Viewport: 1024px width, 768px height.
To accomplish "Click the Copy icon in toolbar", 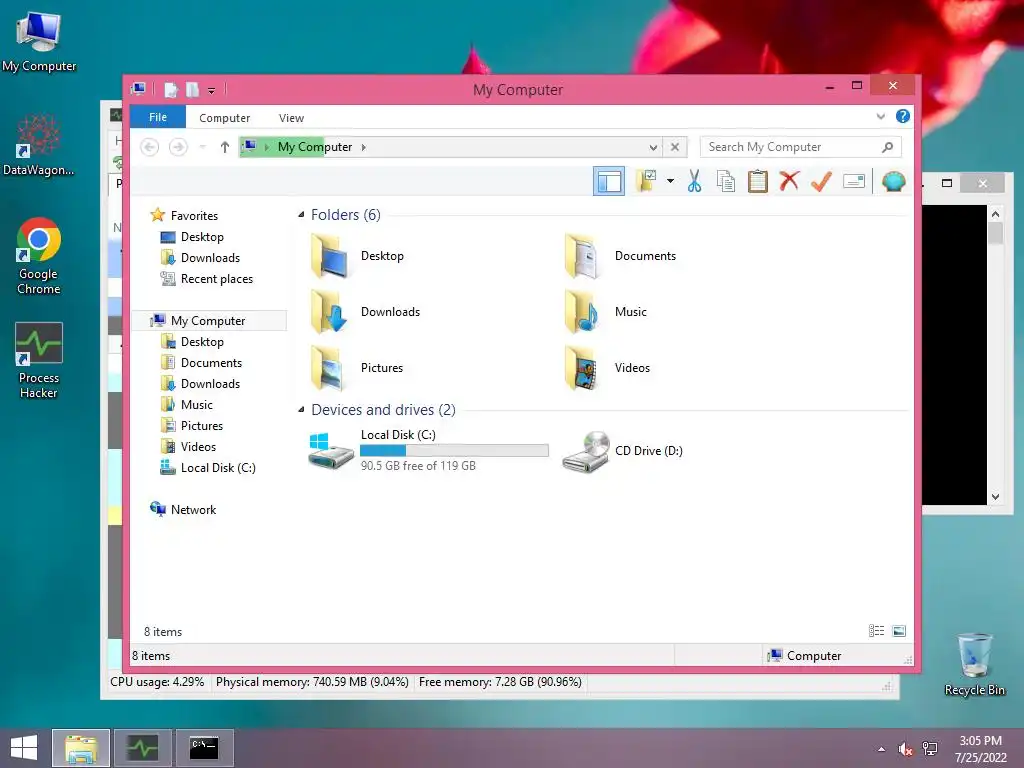I will [x=726, y=181].
